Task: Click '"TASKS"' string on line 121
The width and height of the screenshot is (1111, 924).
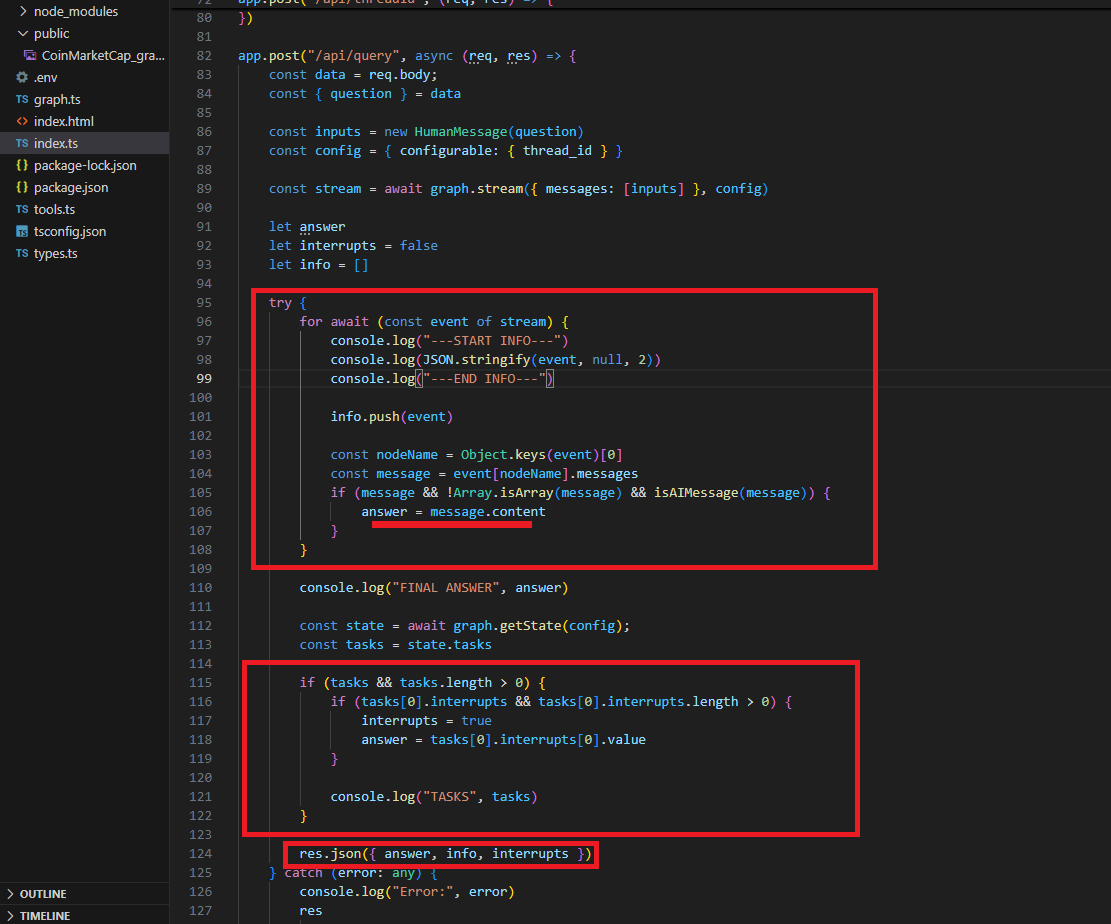Action: tap(449, 796)
